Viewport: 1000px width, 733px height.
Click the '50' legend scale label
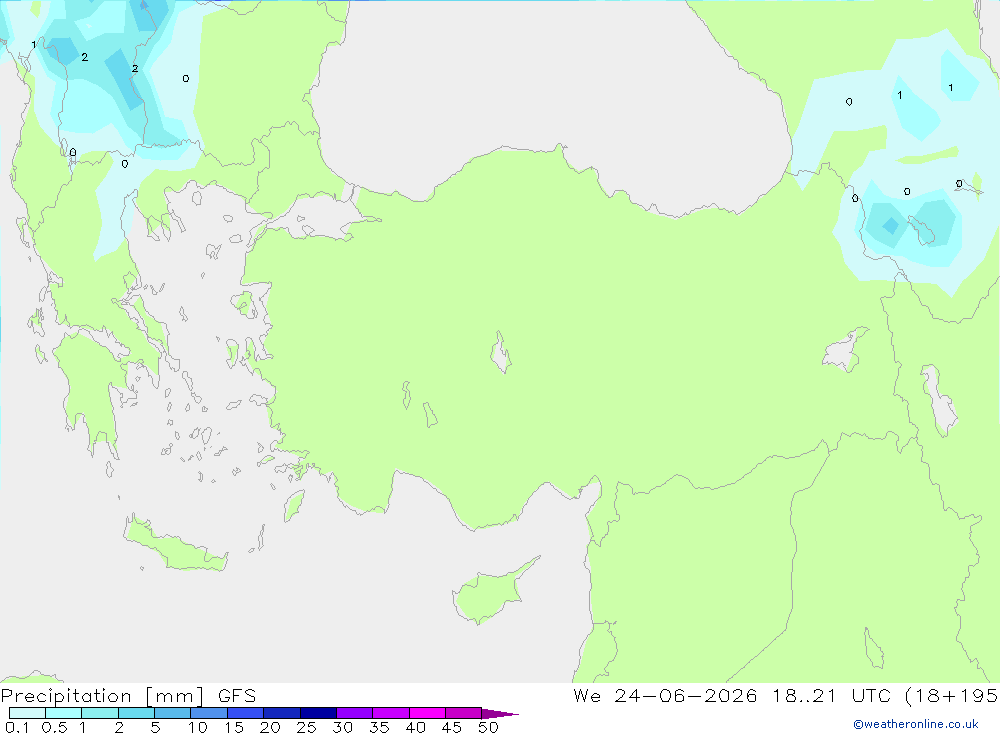coord(489,727)
